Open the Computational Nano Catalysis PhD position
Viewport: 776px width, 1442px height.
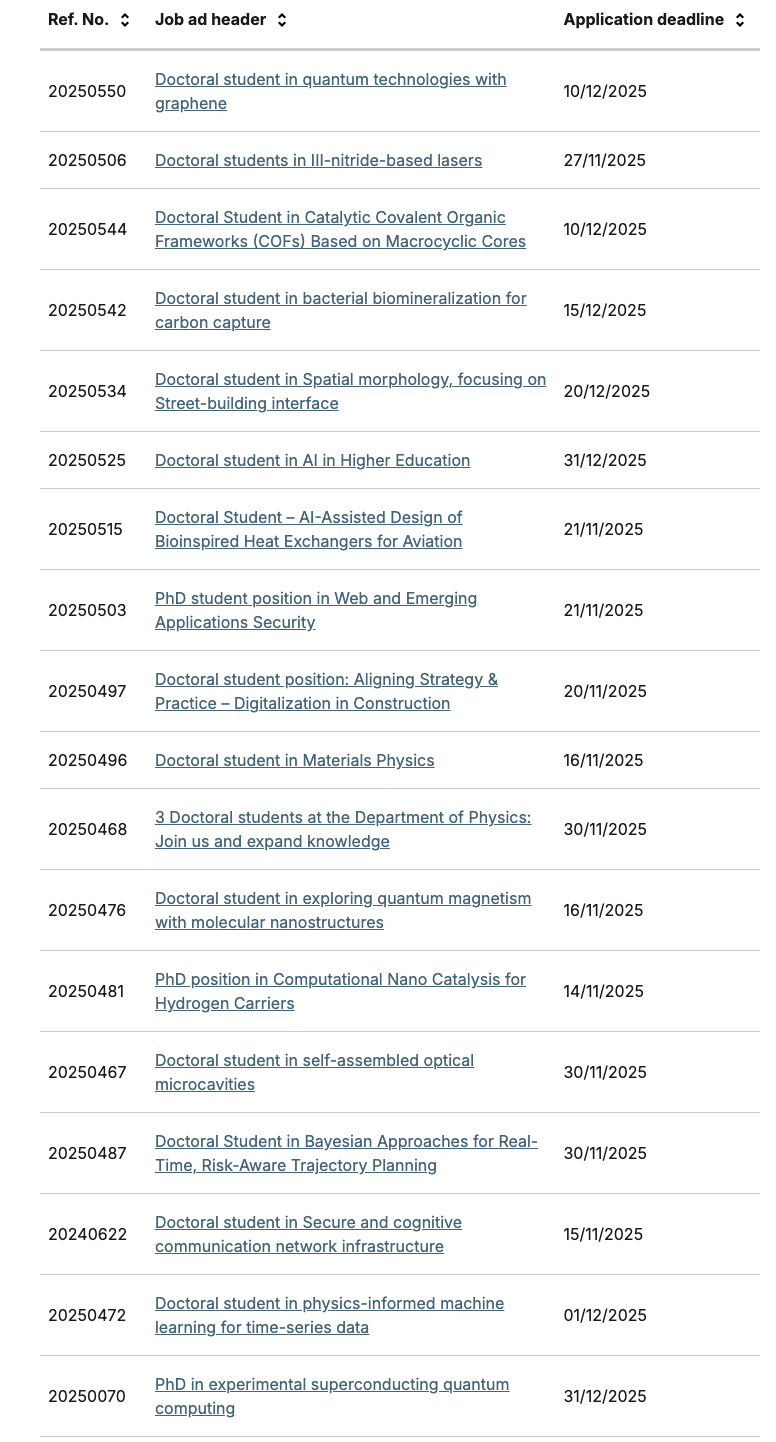coord(340,991)
